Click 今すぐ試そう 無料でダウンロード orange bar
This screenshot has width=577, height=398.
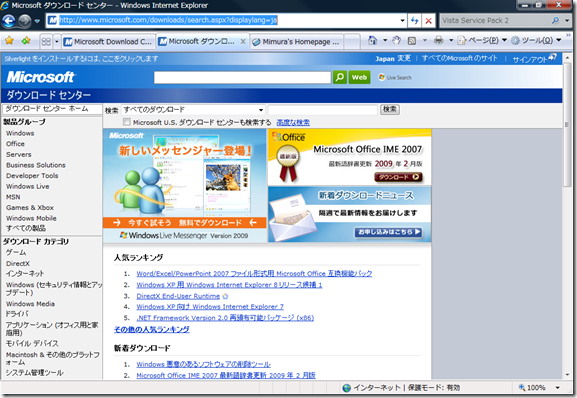point(185,223)
